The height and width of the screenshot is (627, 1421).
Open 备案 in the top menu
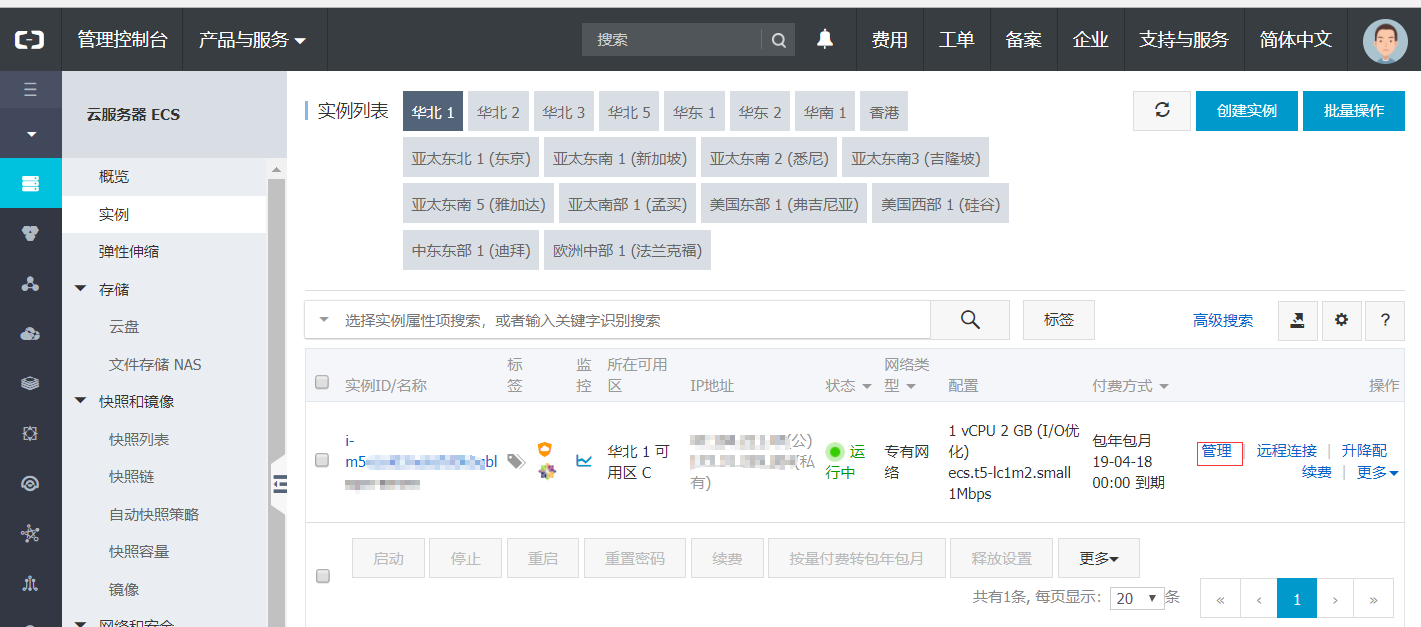pyautogui.click(x=1023, y=40)
